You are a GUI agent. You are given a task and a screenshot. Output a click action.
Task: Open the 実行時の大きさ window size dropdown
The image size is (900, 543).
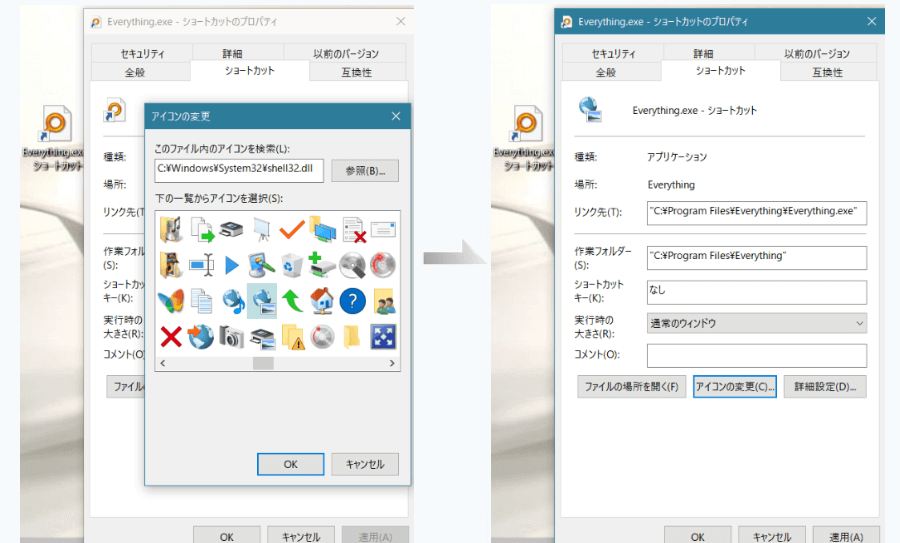pyautogui.click(x=757, y=323)
